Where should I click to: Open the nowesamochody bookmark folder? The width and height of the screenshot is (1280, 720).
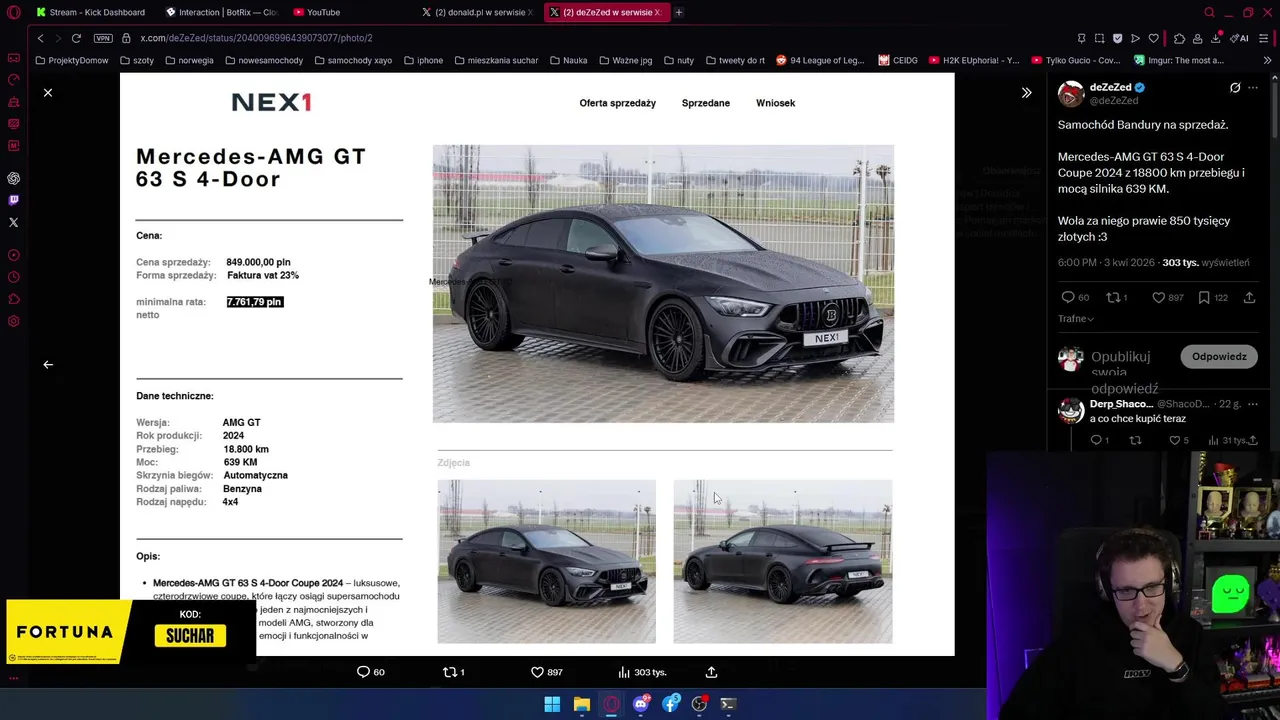pyautogui.click(x=264, y=60)
